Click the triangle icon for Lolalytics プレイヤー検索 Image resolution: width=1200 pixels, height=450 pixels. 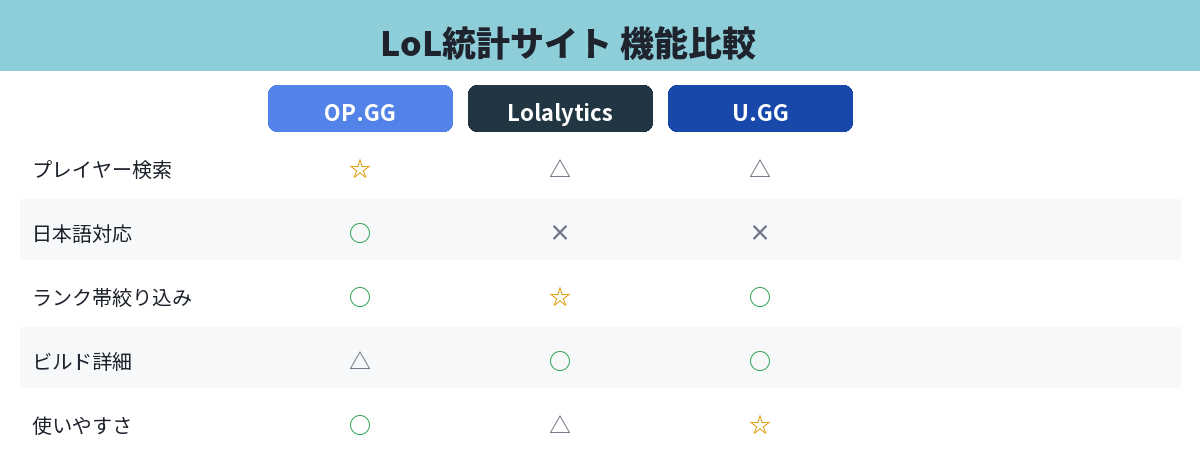(x=560, y=169)
